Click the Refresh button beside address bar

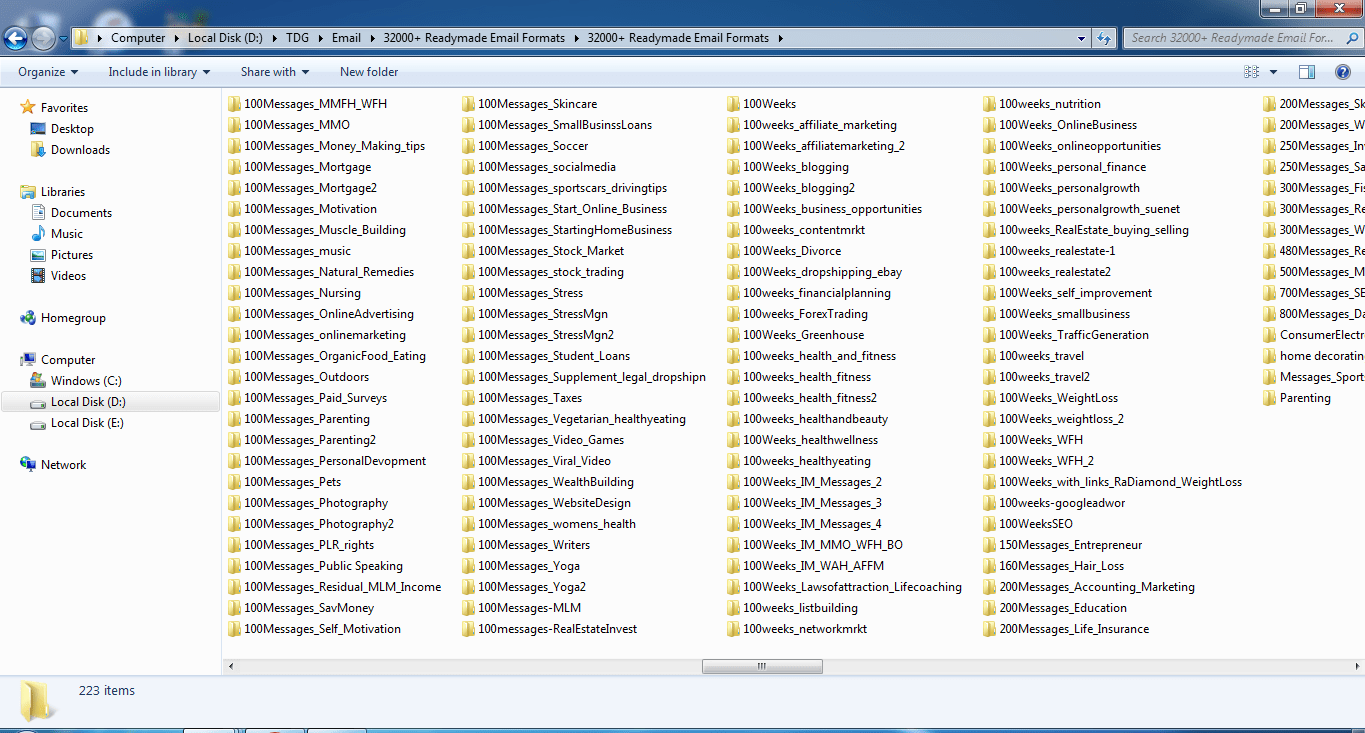[x=1104, y=38]
